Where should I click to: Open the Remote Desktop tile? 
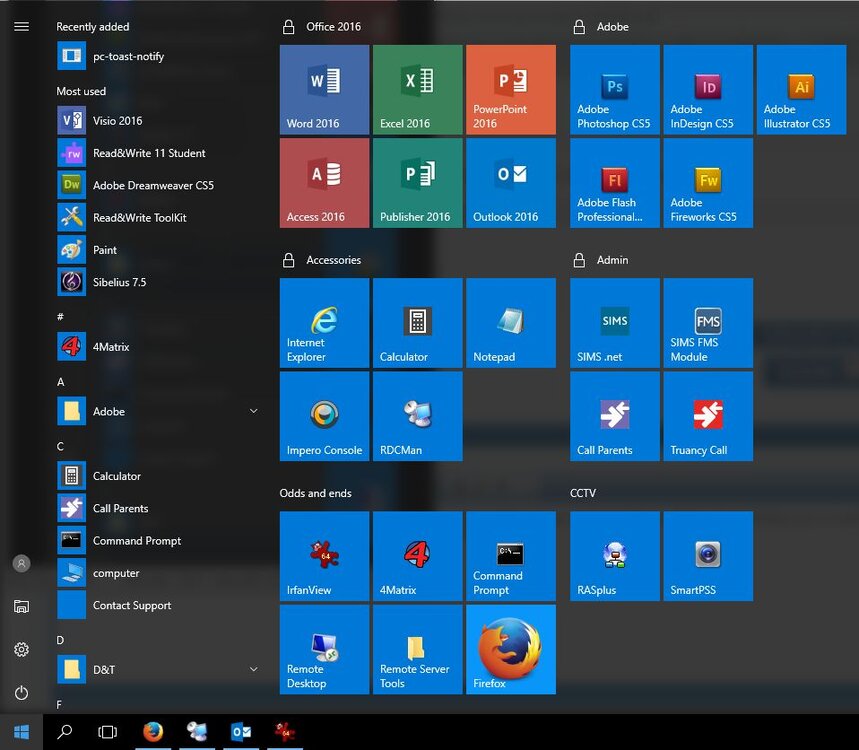[324, 650]
